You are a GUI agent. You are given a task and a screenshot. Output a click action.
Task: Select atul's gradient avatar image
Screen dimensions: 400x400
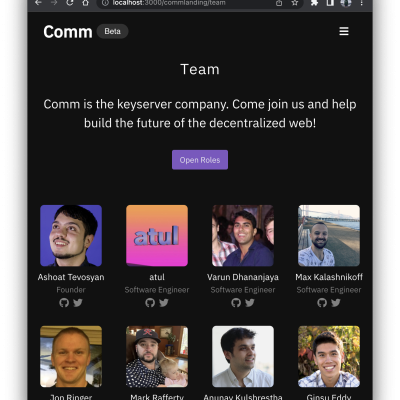pyautogui.click(x=157, y=236)
